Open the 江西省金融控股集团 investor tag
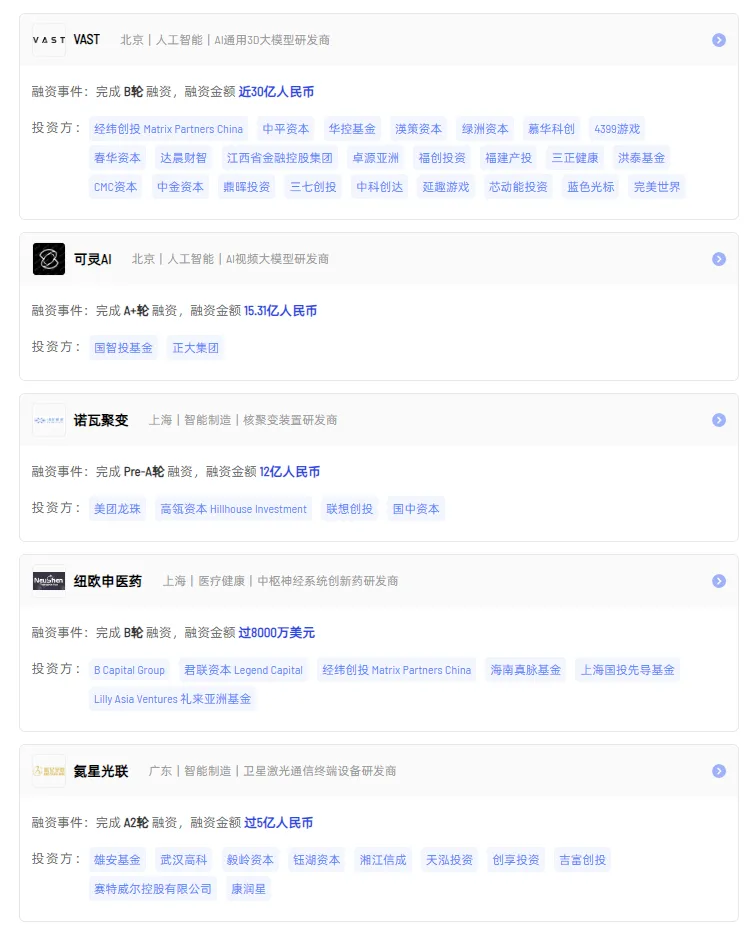This screenshot has height=934, width=756. [x=279, y=158]
